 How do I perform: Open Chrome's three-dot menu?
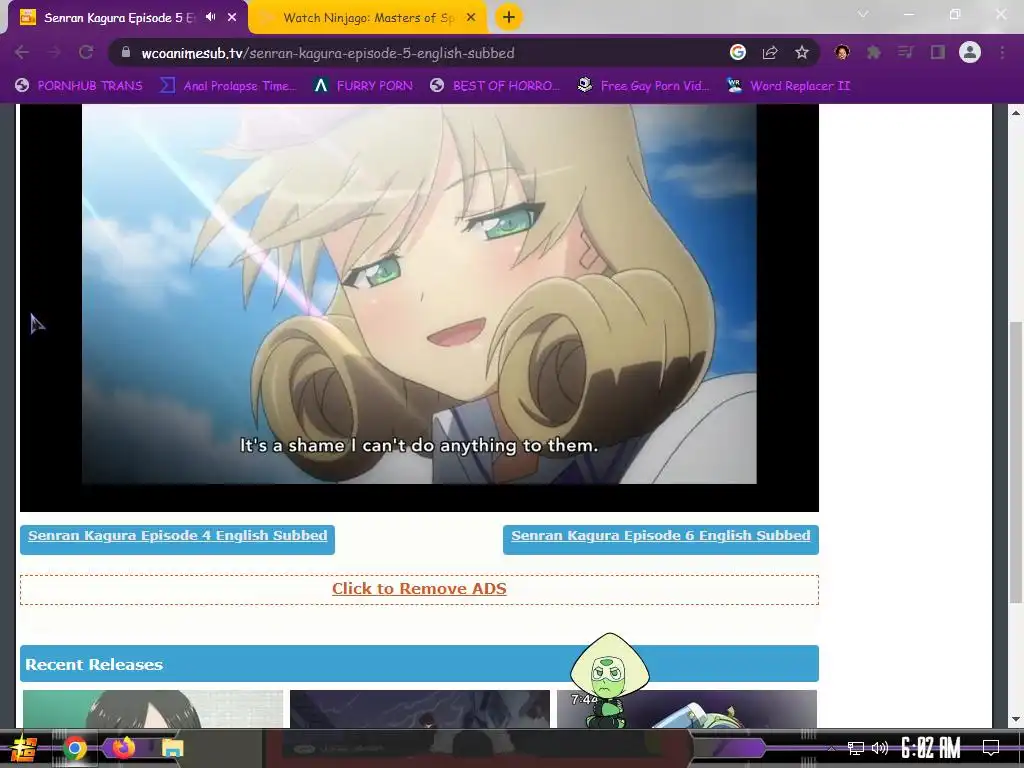coord(1002,52)
